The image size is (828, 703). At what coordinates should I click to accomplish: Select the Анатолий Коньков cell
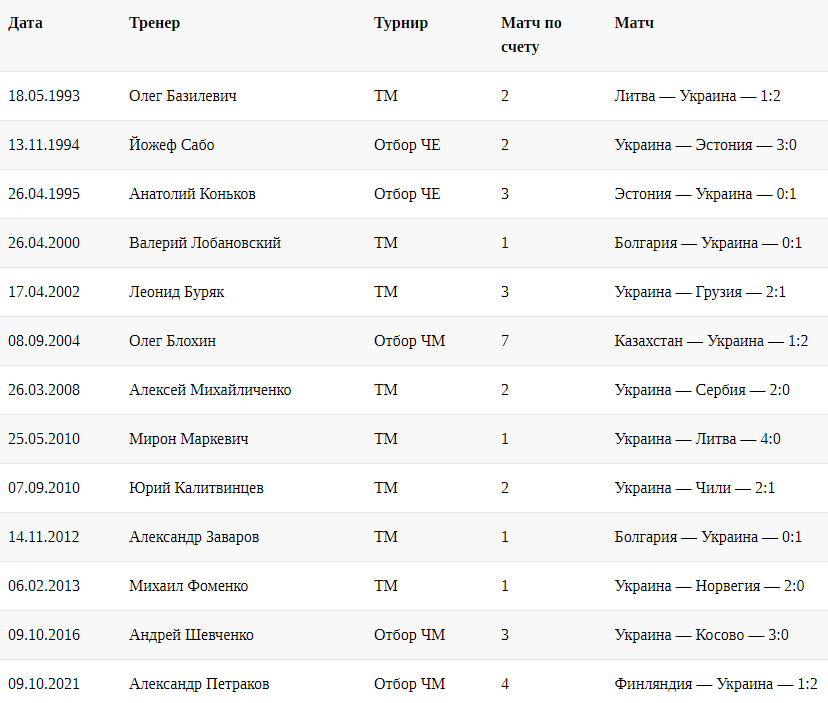tap(192, 194)
